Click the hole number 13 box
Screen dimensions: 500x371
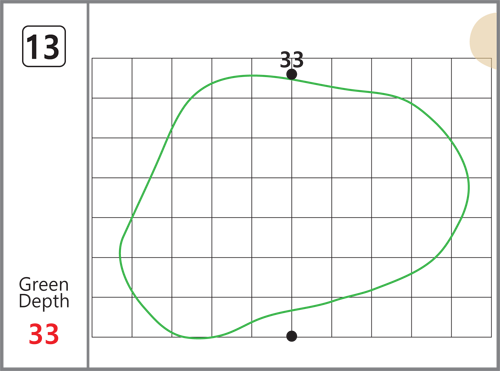pyautogui.click(x=44, y=46)
